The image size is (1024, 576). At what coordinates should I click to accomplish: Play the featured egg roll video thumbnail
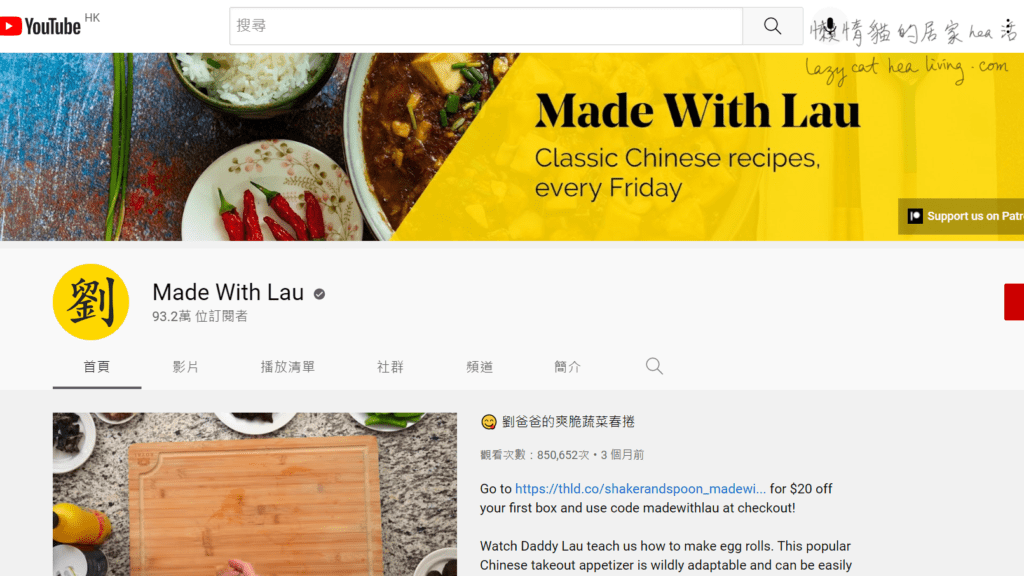[255, 494]
